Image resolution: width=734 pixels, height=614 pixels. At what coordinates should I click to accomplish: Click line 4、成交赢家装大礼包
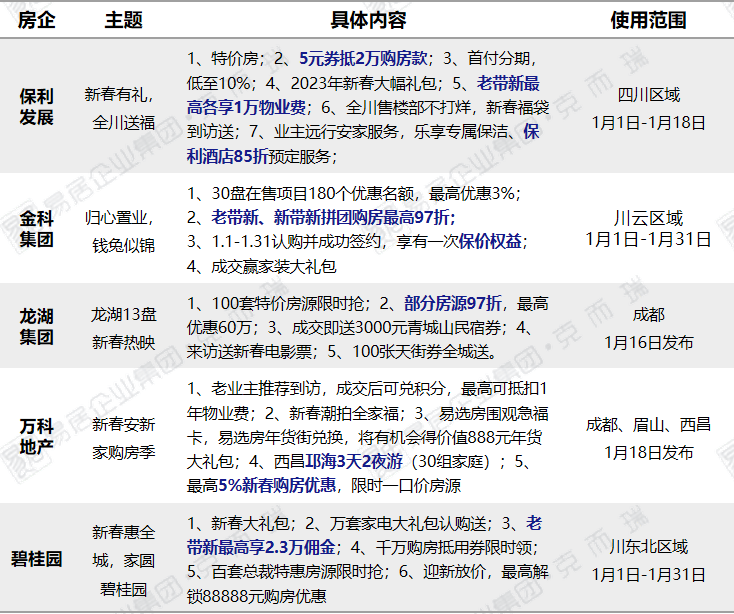[261, 267]
